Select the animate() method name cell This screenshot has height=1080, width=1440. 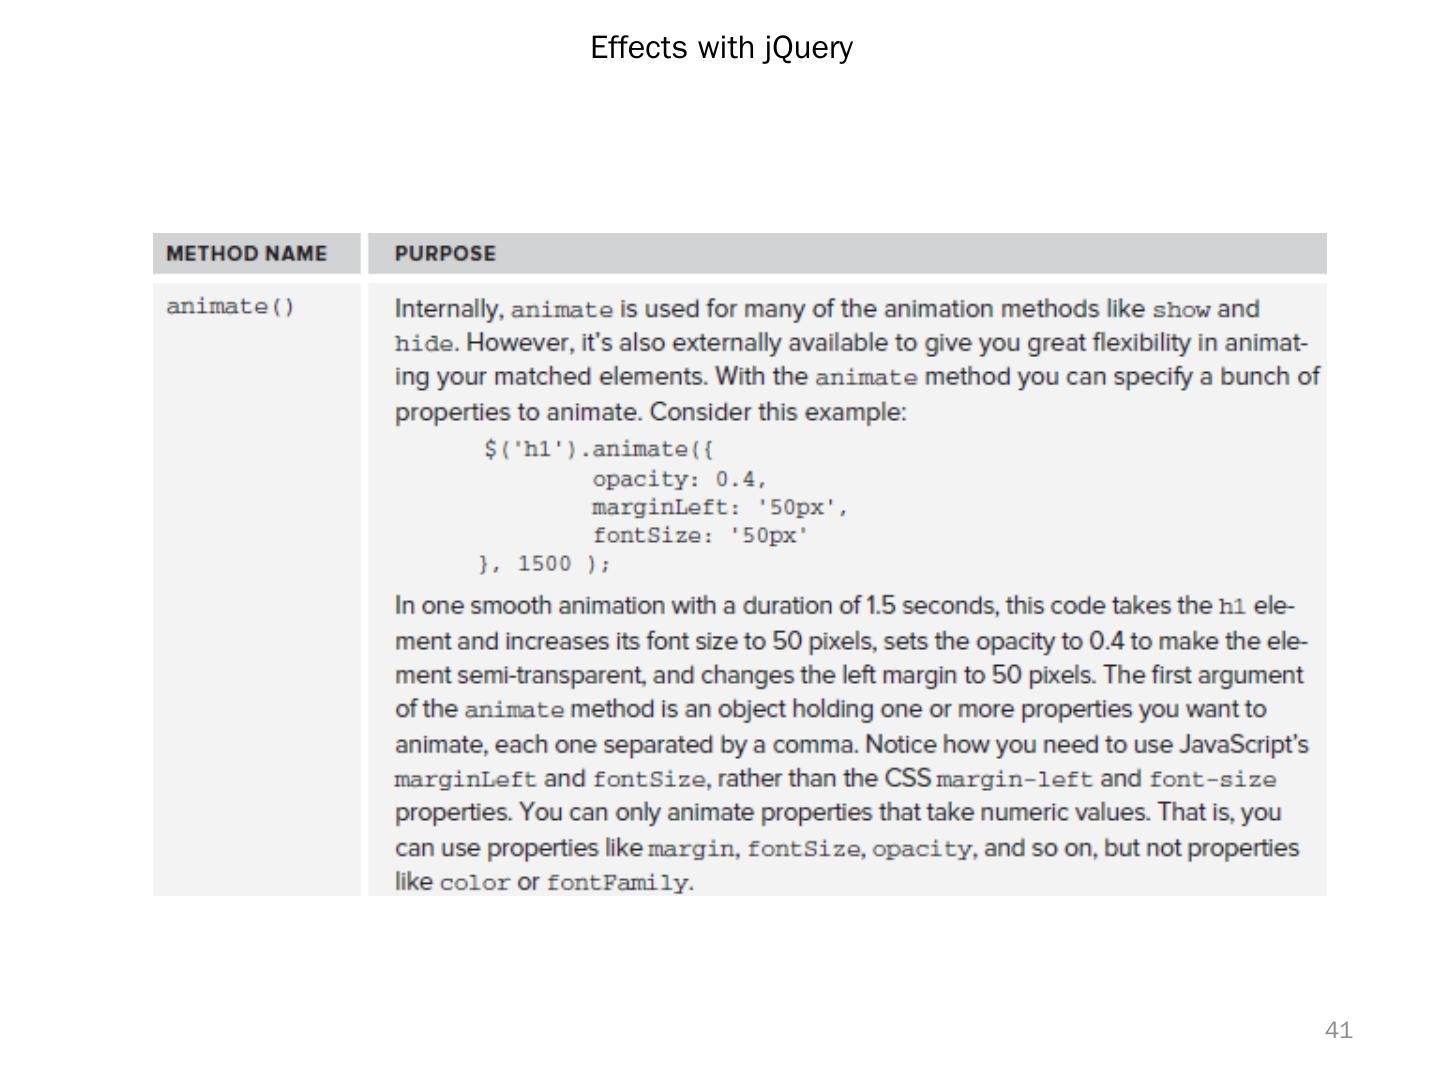(231, 307)
